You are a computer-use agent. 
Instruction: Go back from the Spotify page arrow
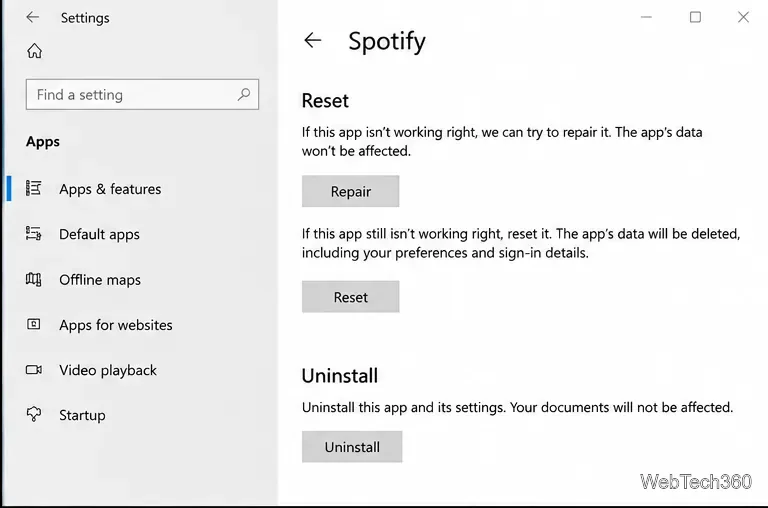pyautogui.click(x=312, y=40)
